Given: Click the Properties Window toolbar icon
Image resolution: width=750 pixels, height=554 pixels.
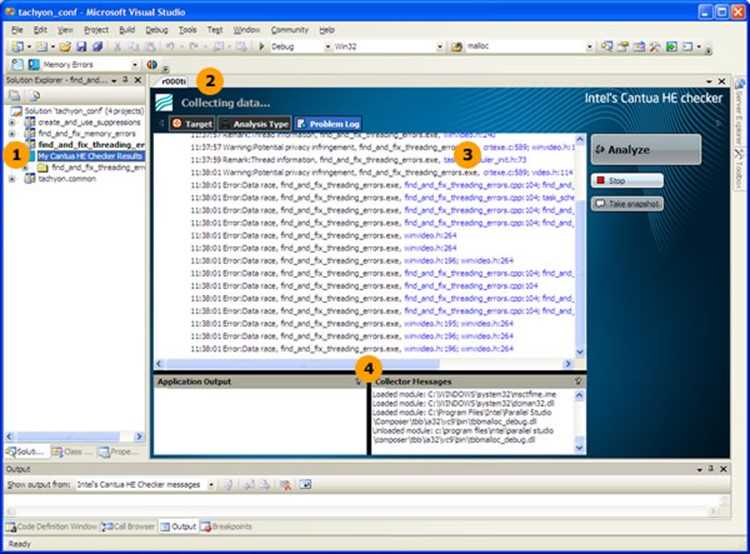Looking at the screenshot, I should tap(623, 46).
